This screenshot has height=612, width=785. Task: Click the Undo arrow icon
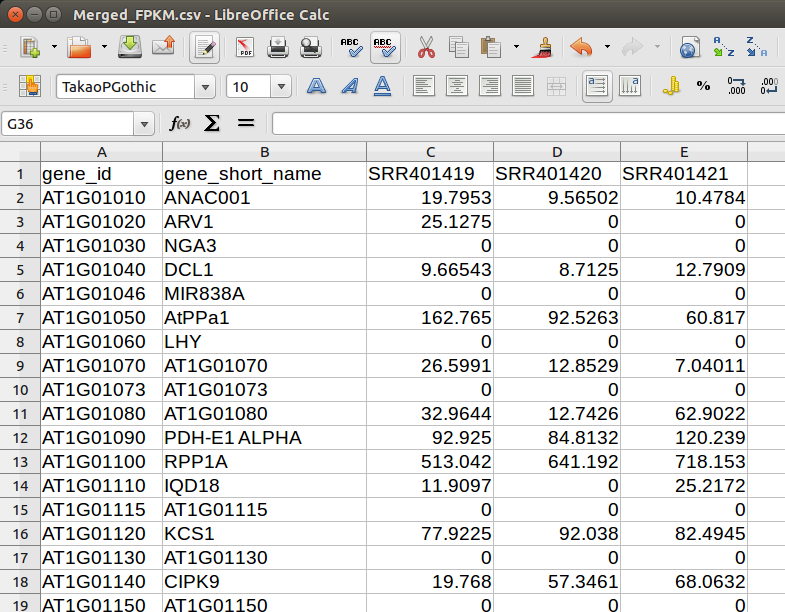pos(582,48)
